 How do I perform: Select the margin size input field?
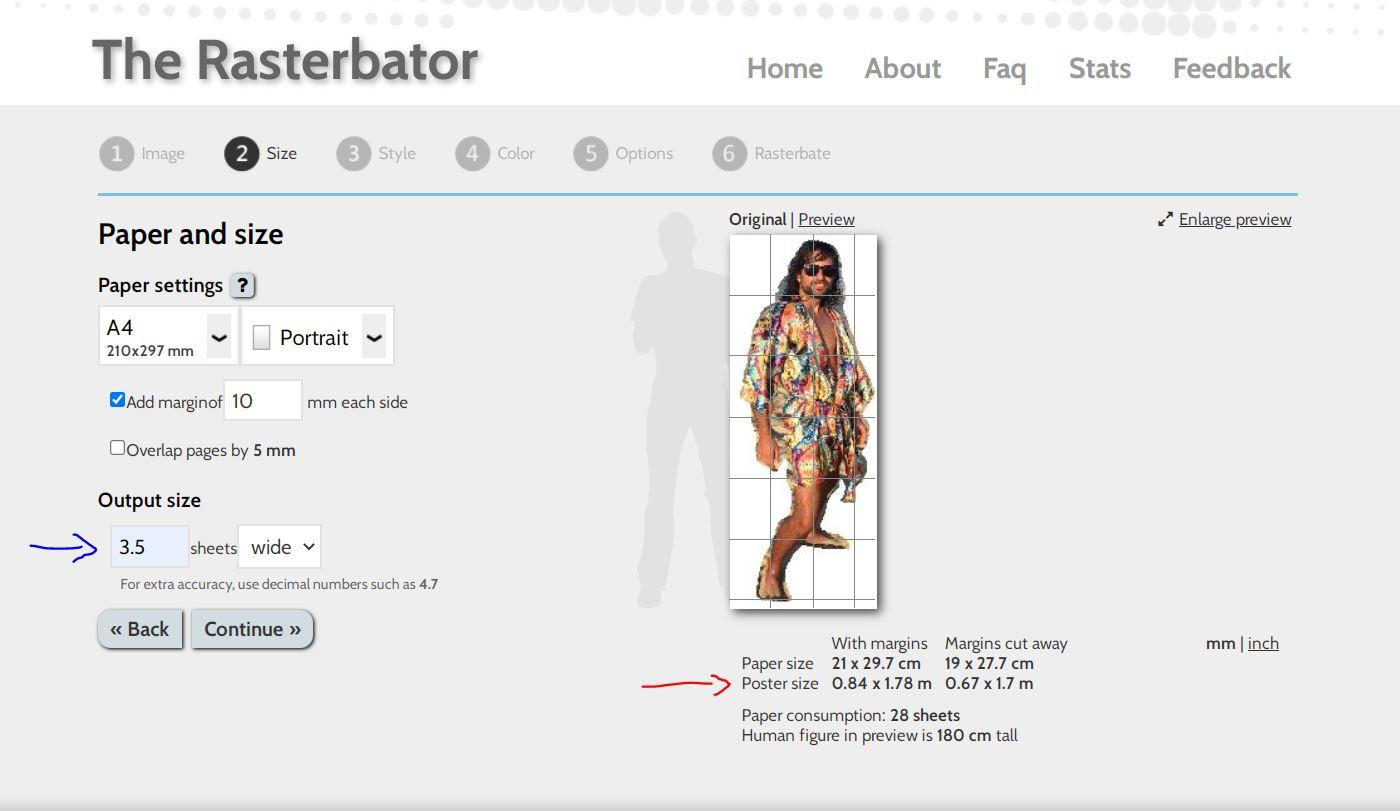262,399
